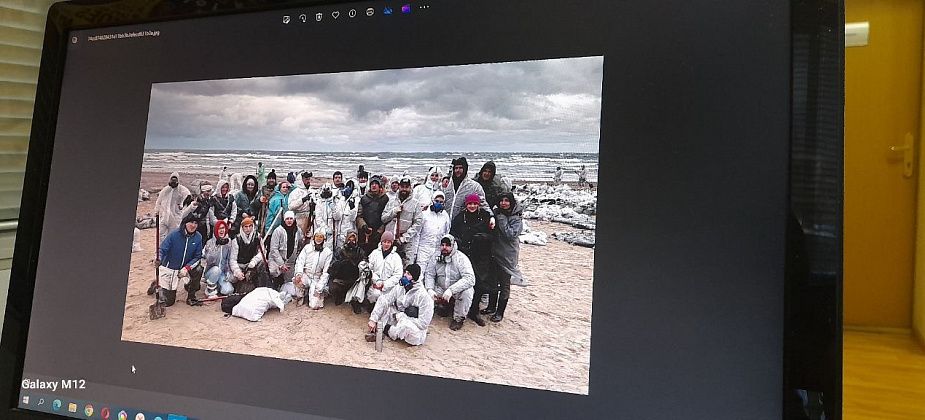Mark photo as favorite with heart icon
Screen dimensions: 925x420
pos(335,15)
